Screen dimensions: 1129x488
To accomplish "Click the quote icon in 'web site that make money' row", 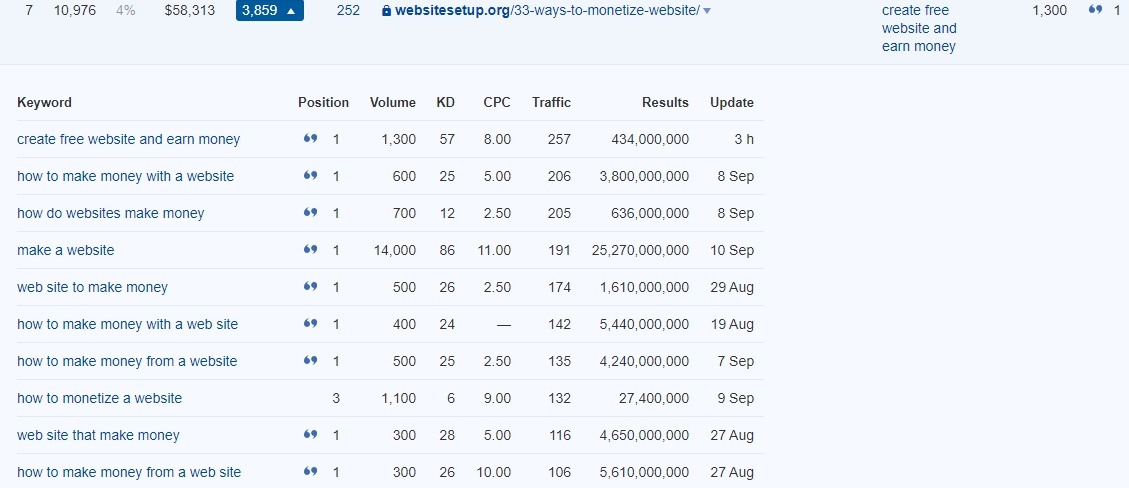I will click(x=310, y=434).
